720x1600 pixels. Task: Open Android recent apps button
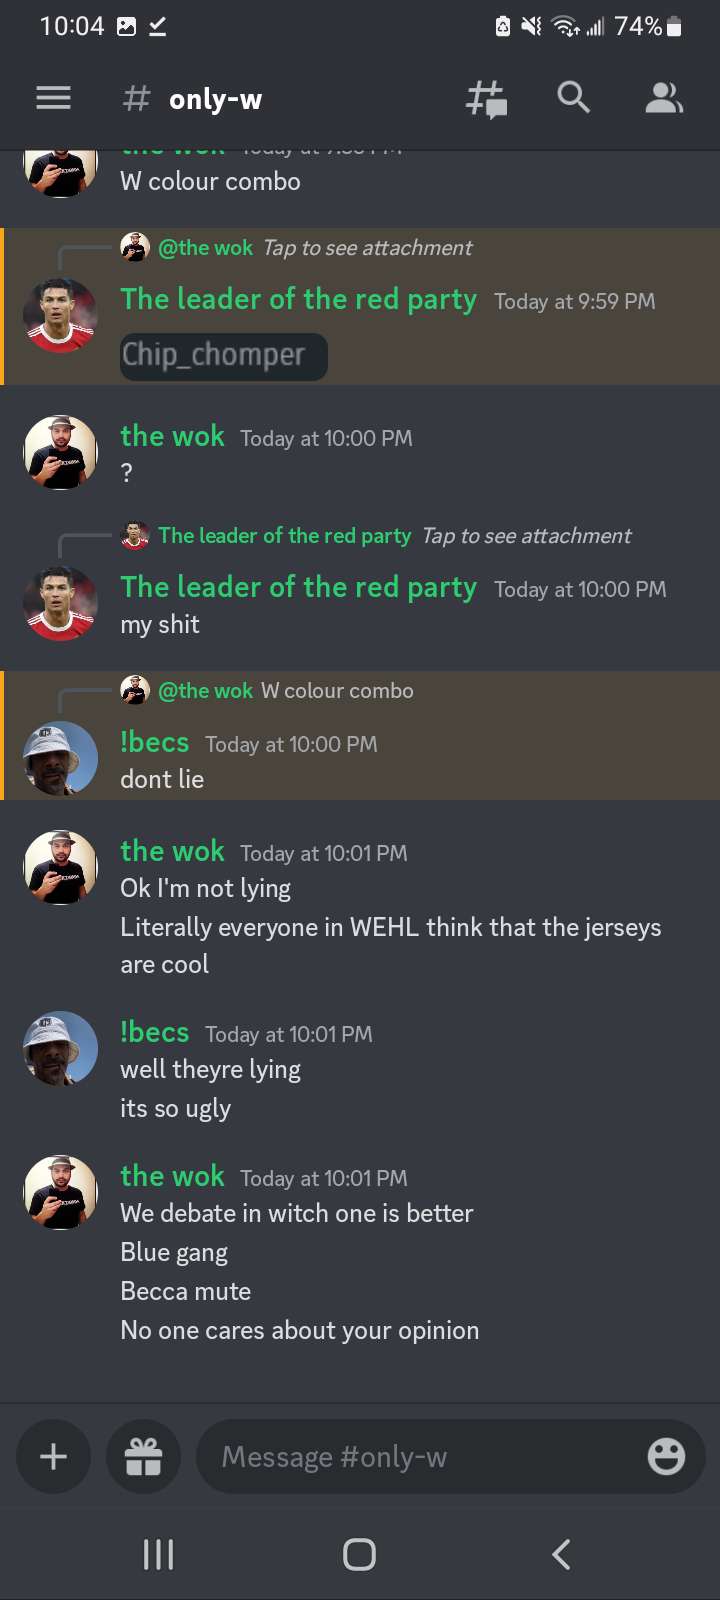[158, 1554]
